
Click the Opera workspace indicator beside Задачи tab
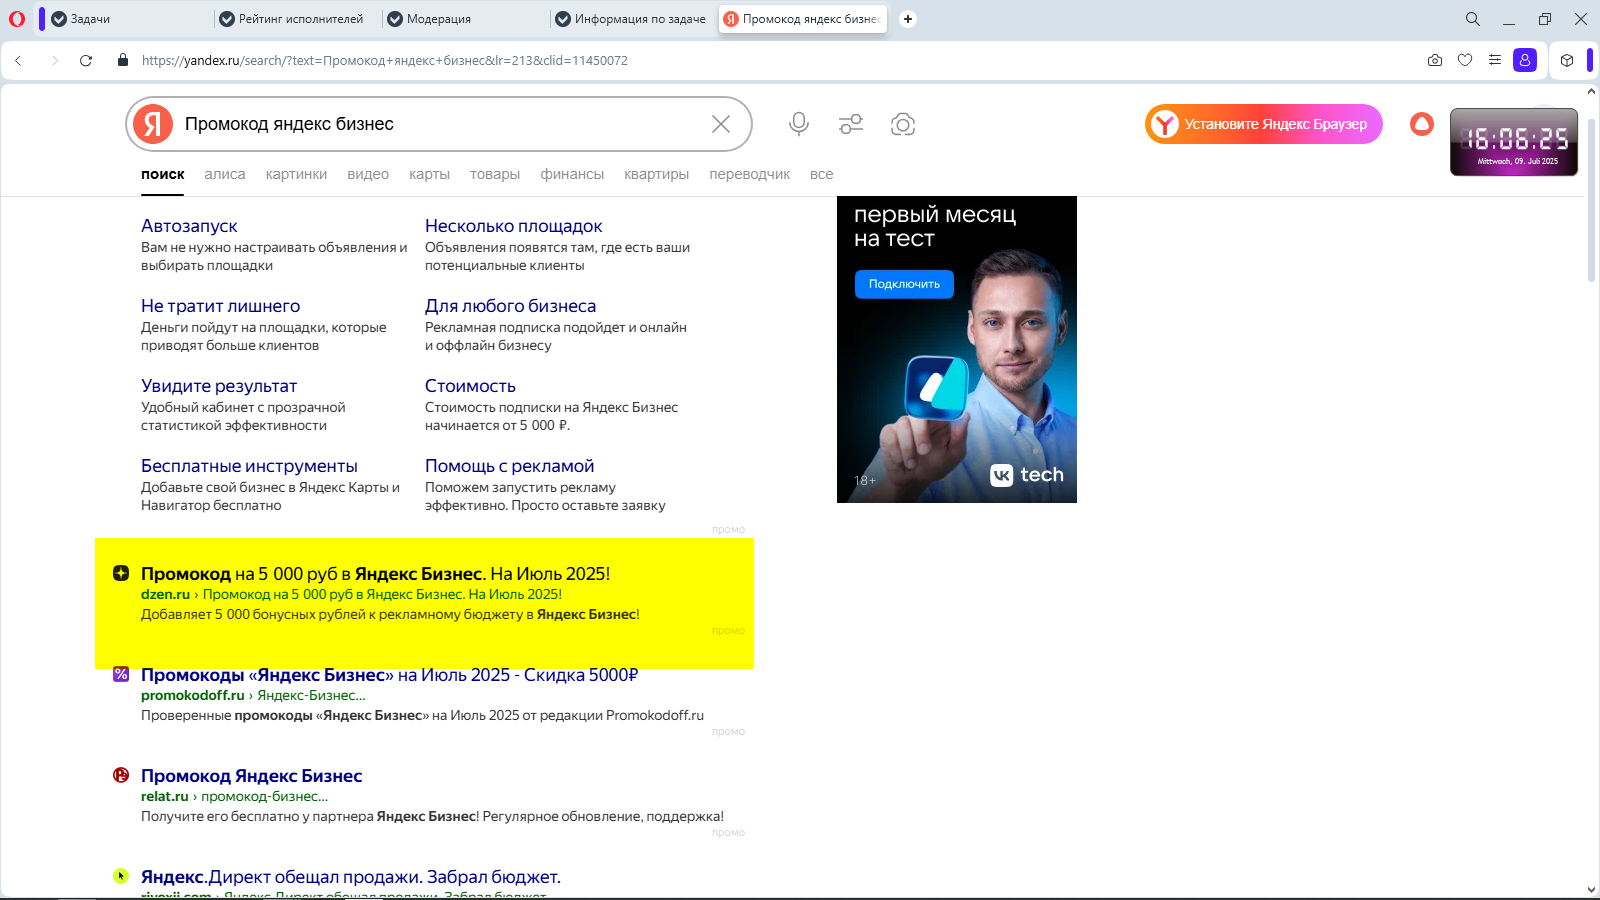tap(41, 19)
